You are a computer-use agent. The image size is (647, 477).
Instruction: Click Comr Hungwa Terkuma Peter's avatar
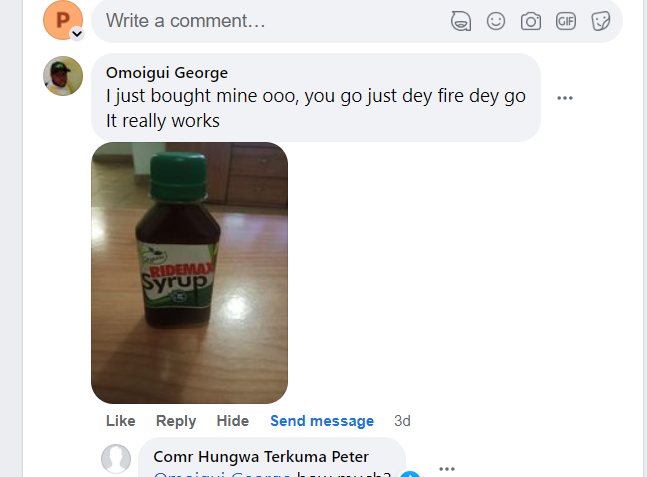point(116,458)
